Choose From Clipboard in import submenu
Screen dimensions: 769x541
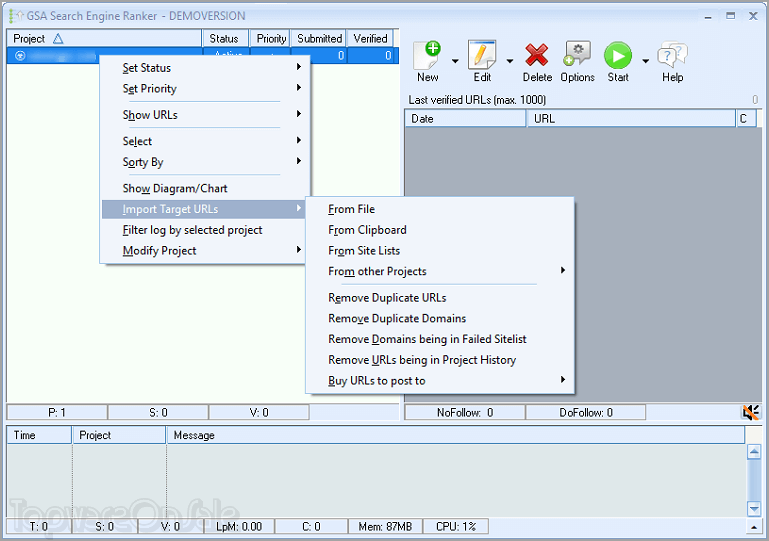[440, 230]
